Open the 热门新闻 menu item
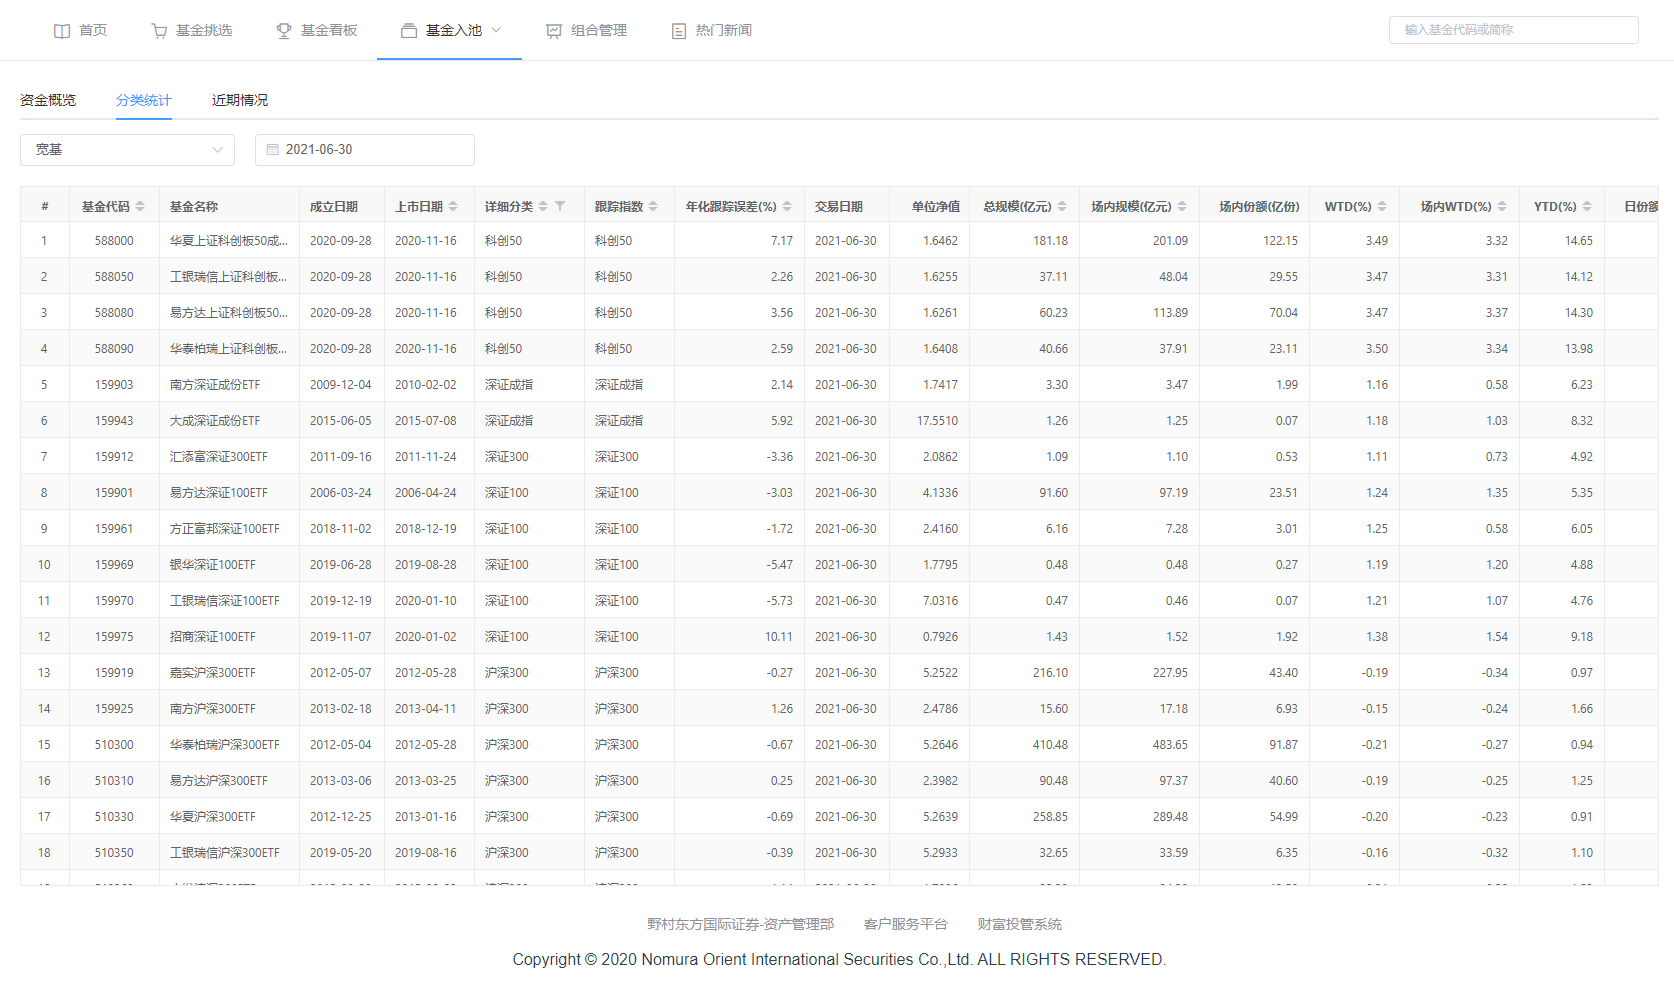Viewport: 1674px width, 987px height. (711, 31)
